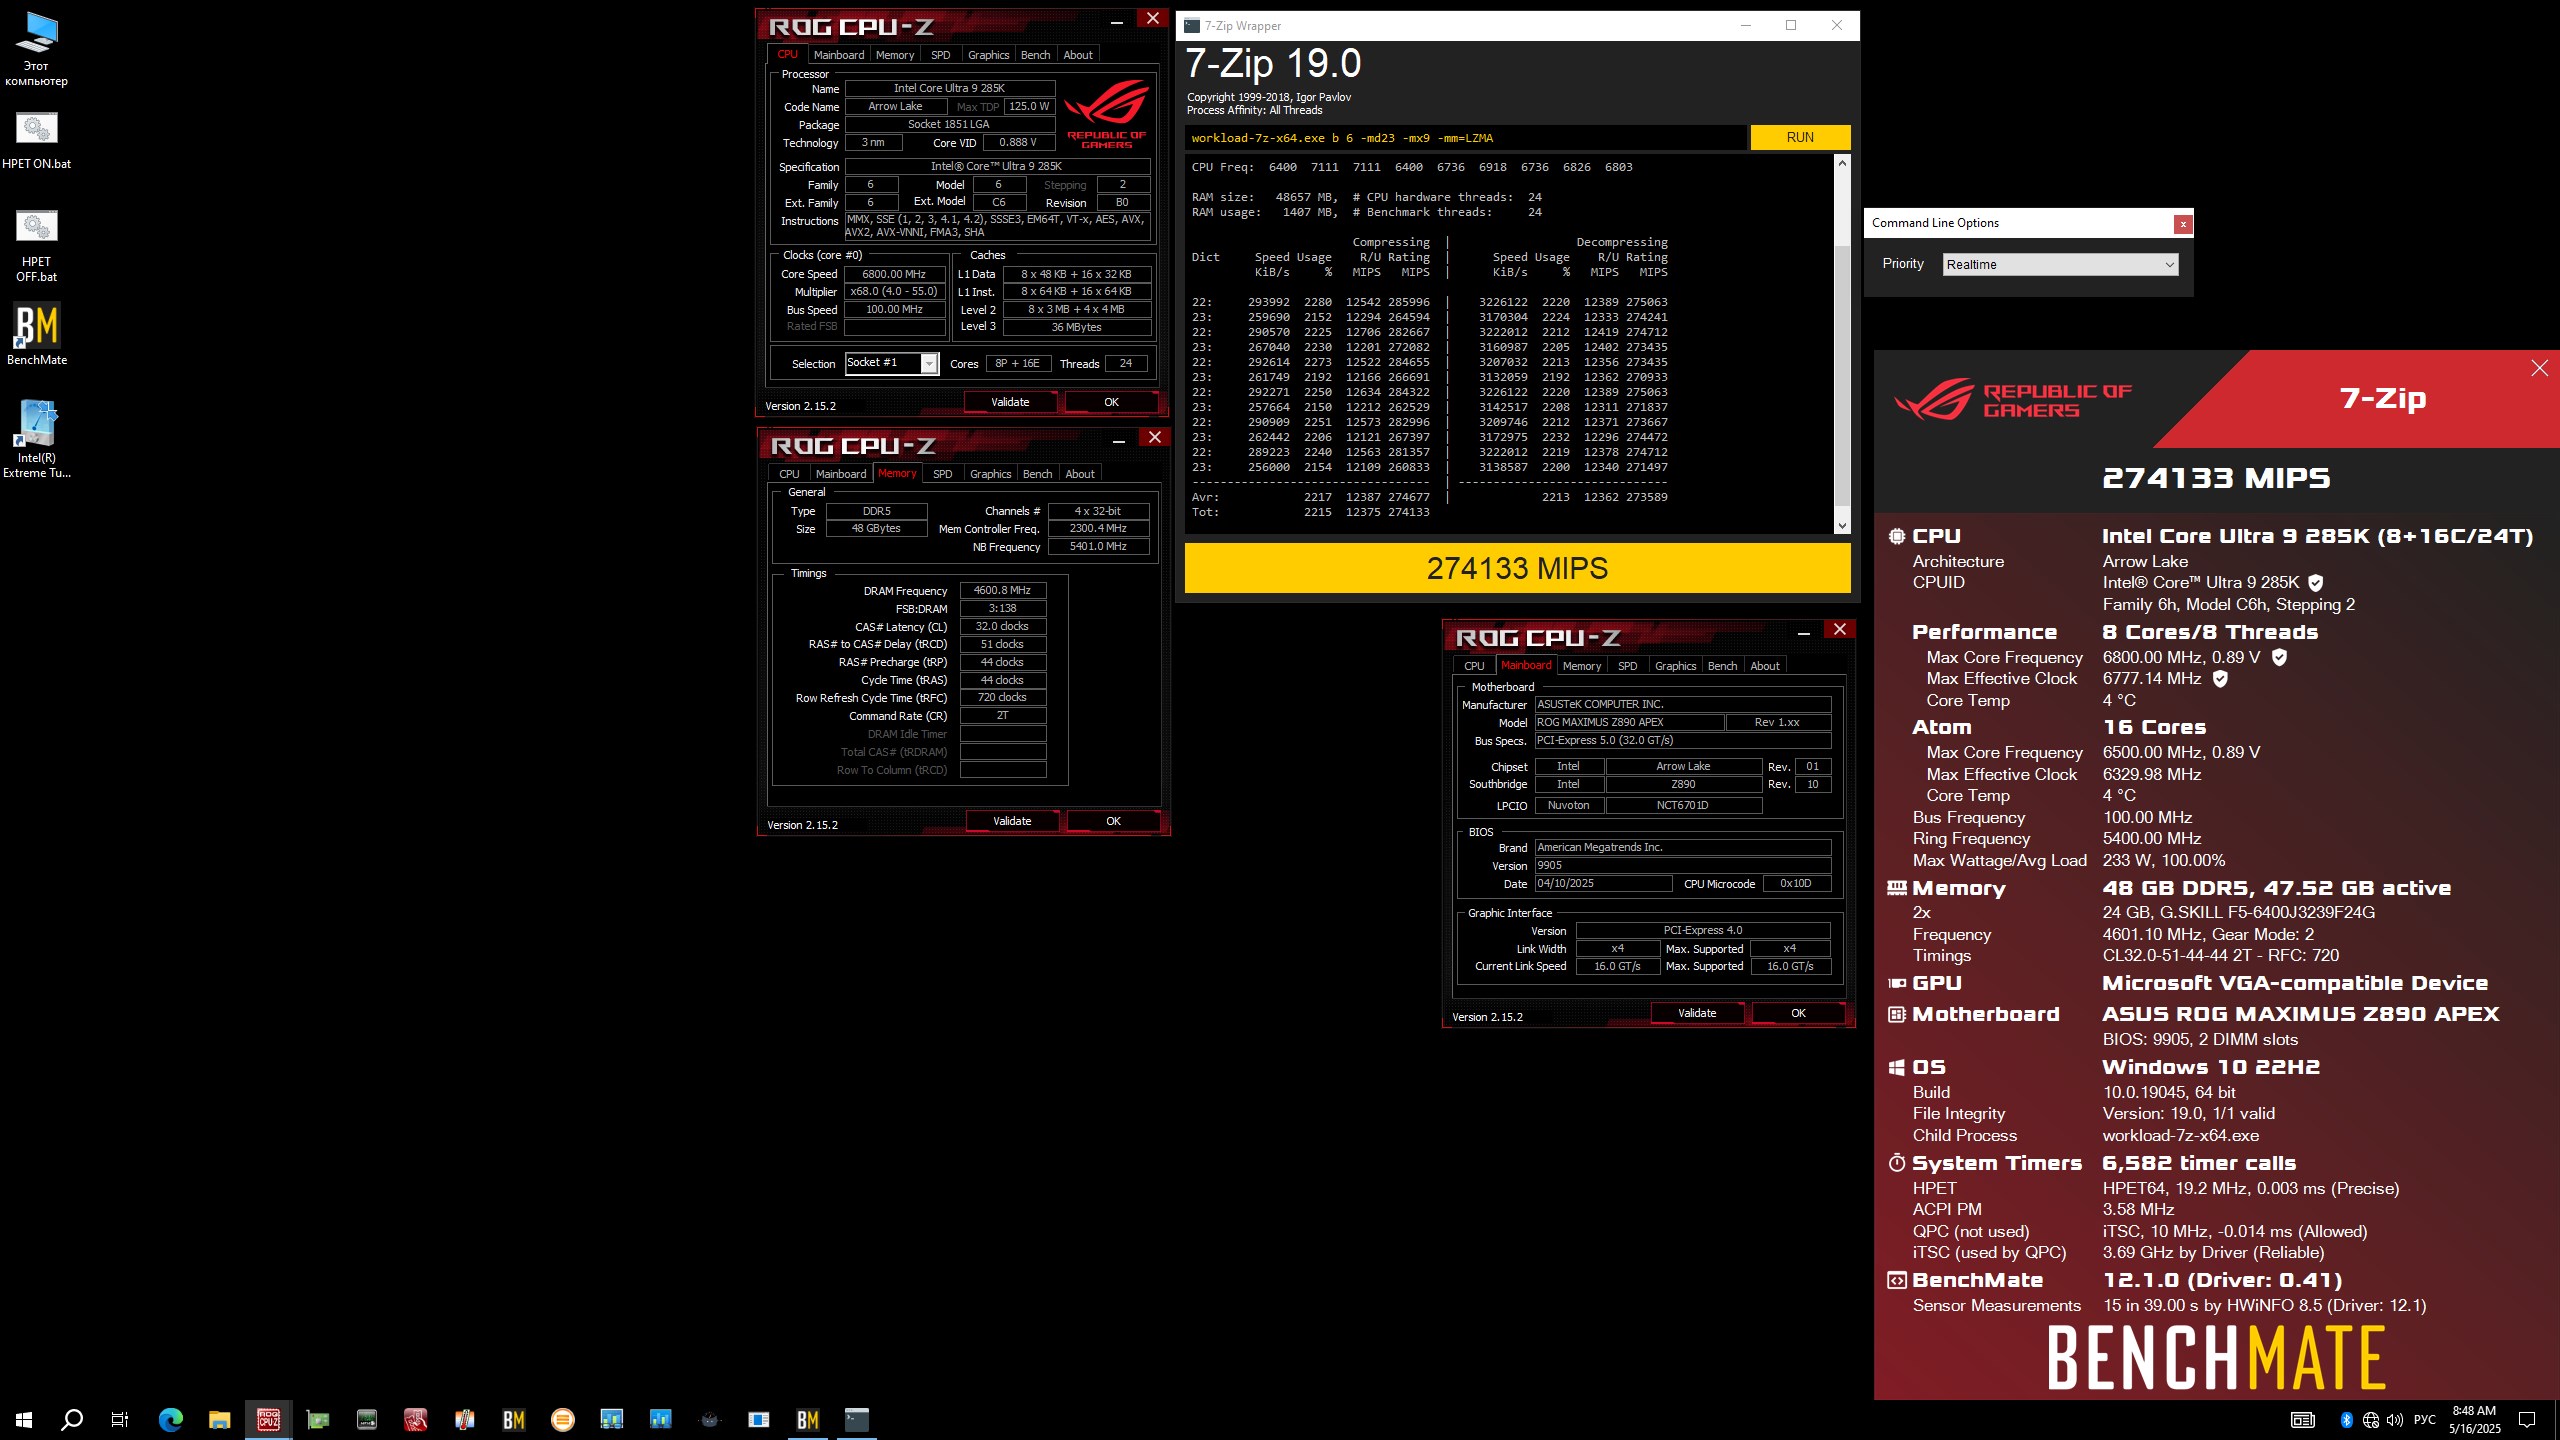This screenshot has height=1440, width=2560.
Task: Select the BenchMate desktop shortcut
Action: coord(37,334)
